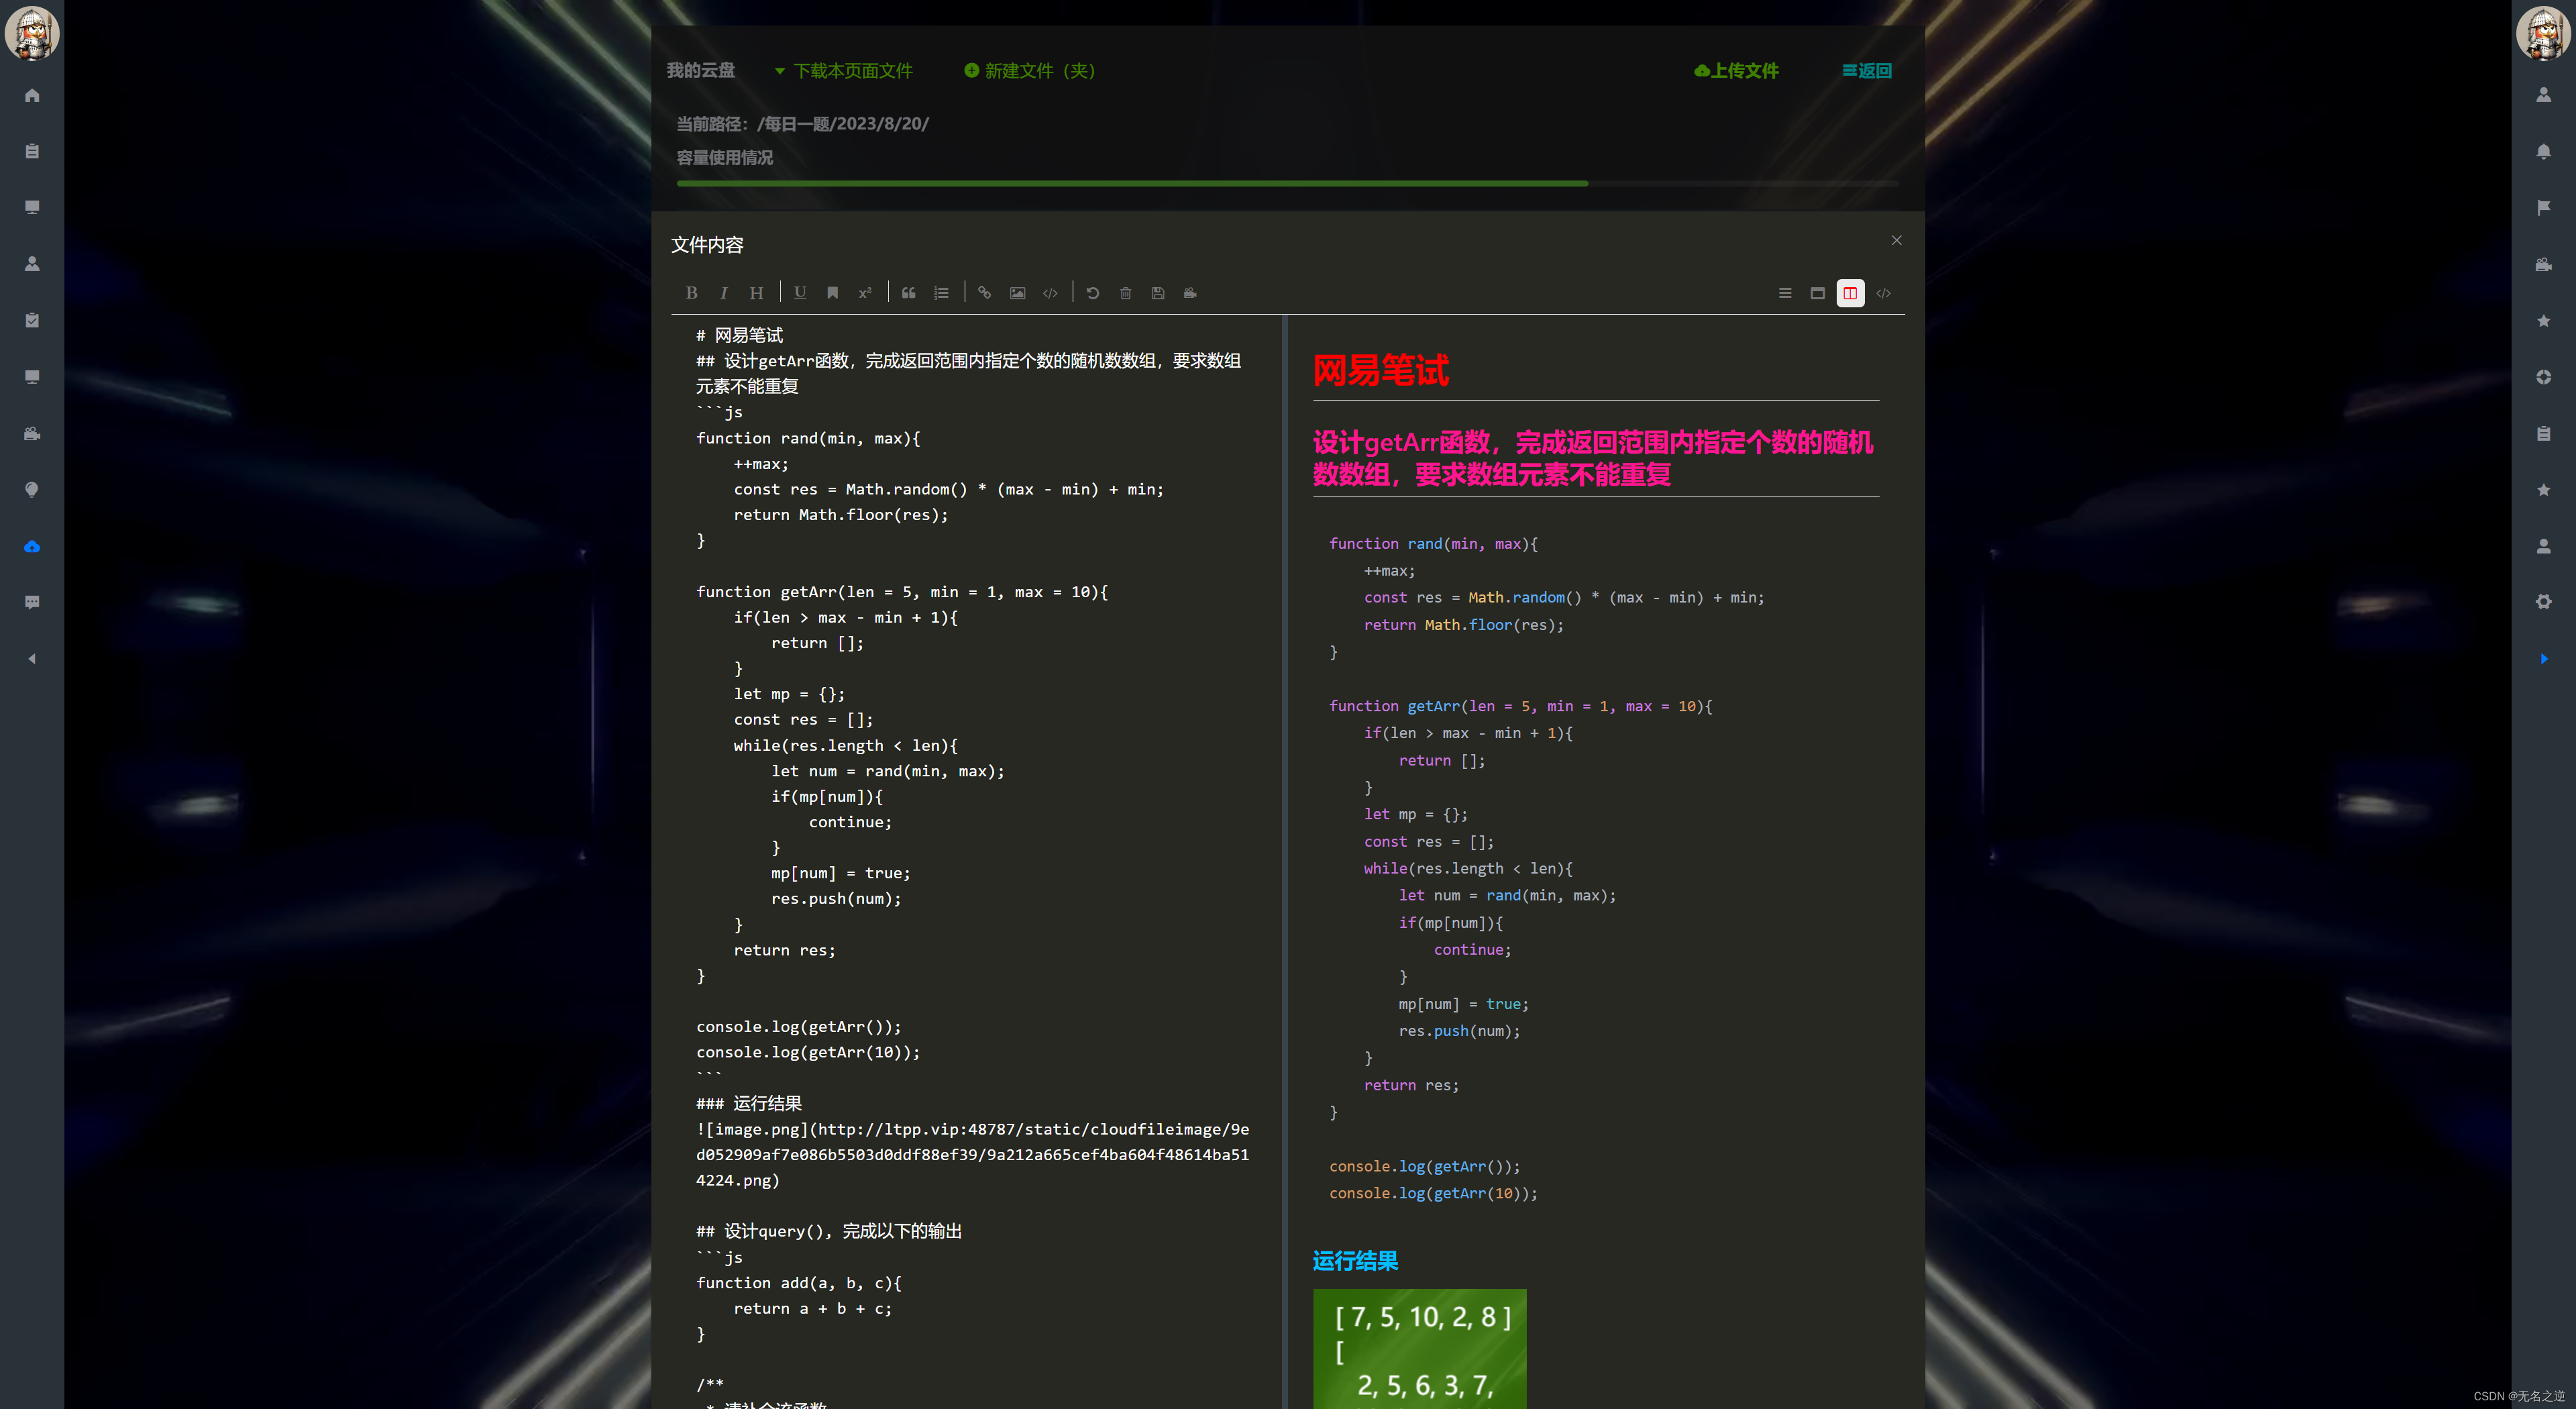
Task: Expand the right sidebar with the blue arrow
Action: pos(2543,658)
